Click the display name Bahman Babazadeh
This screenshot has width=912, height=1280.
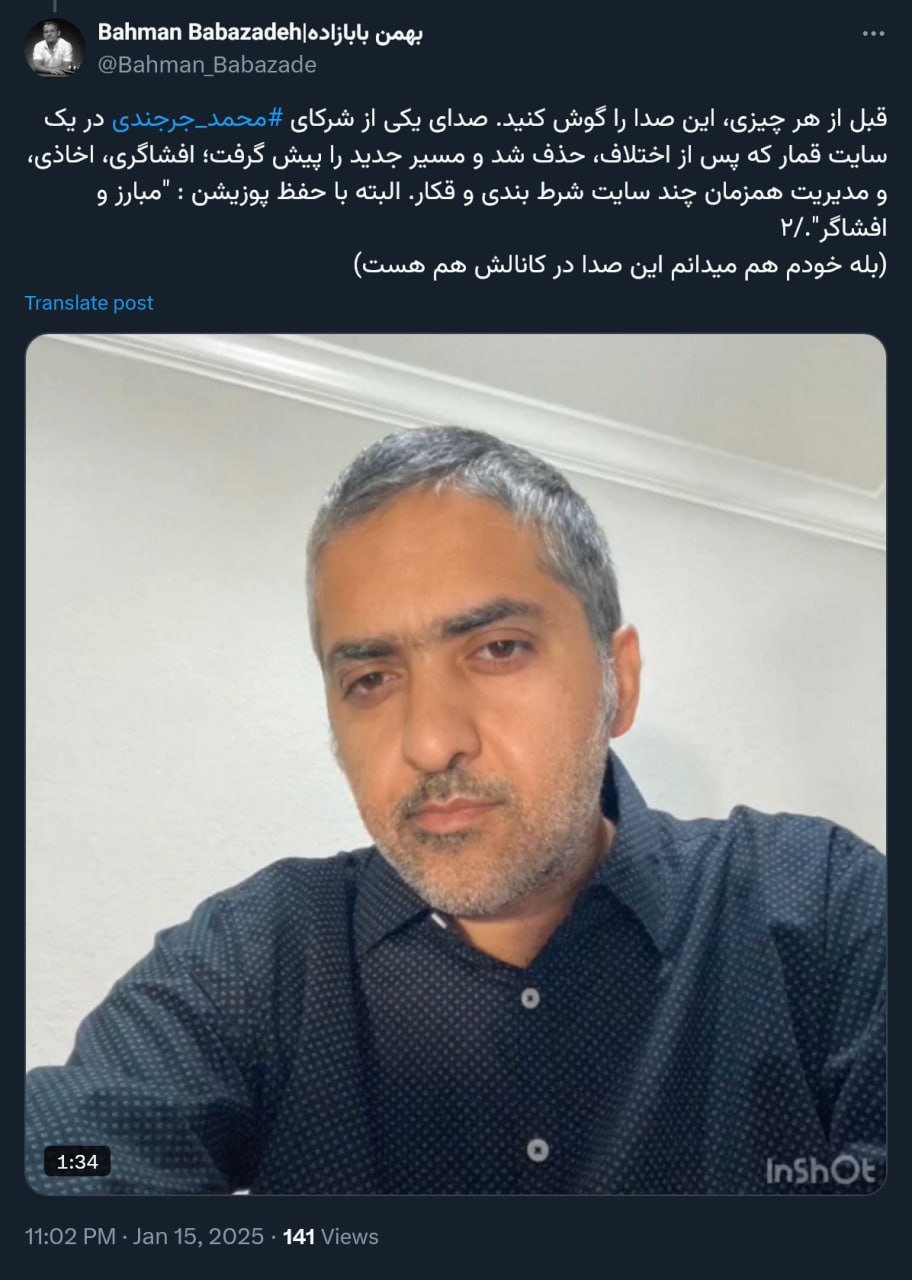tap(199, 33)
